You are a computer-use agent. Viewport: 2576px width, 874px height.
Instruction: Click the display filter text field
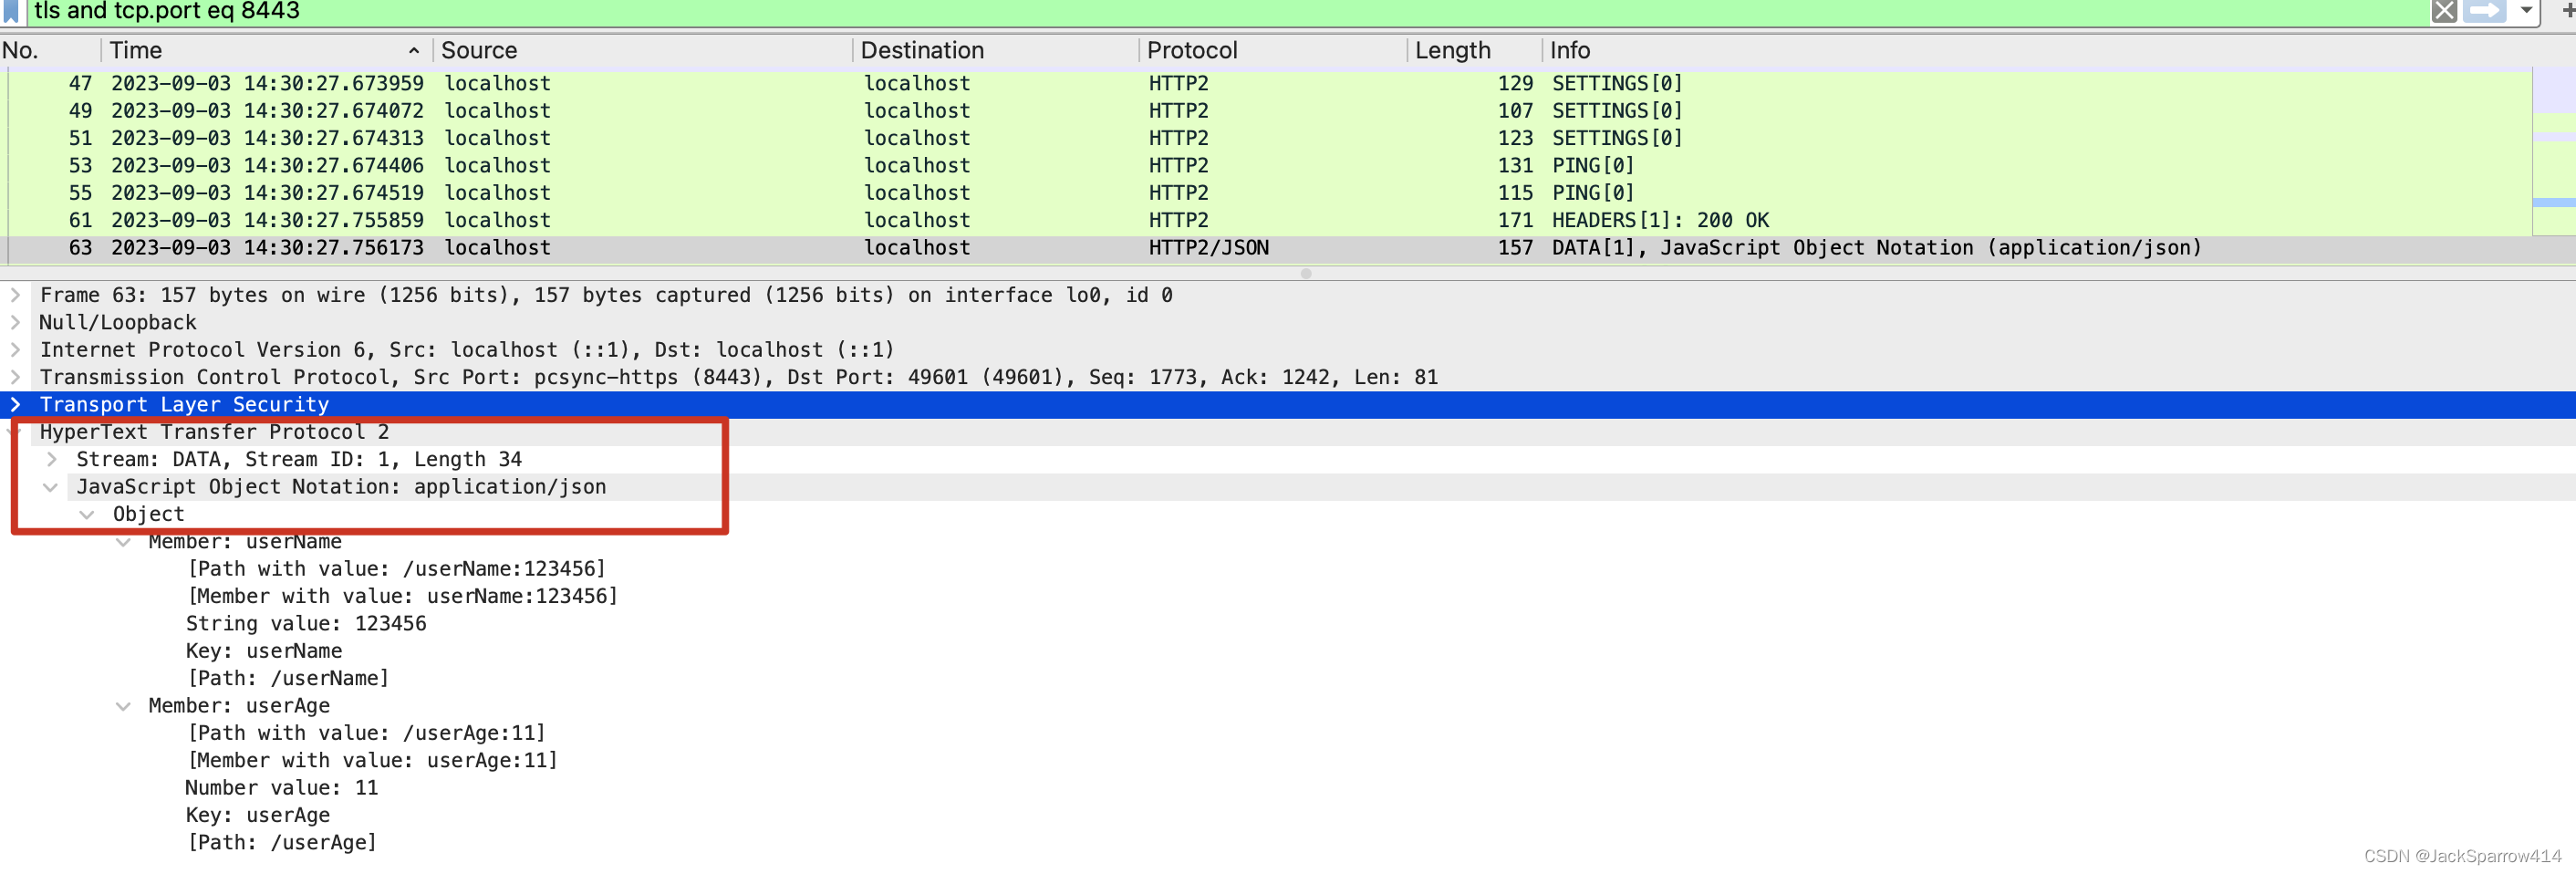click(x=1228, y=11)
